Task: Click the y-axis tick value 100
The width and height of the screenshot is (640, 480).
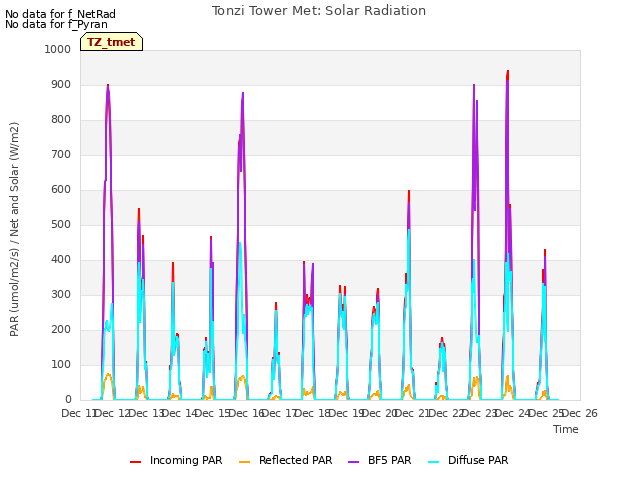Action: (61, 364)
